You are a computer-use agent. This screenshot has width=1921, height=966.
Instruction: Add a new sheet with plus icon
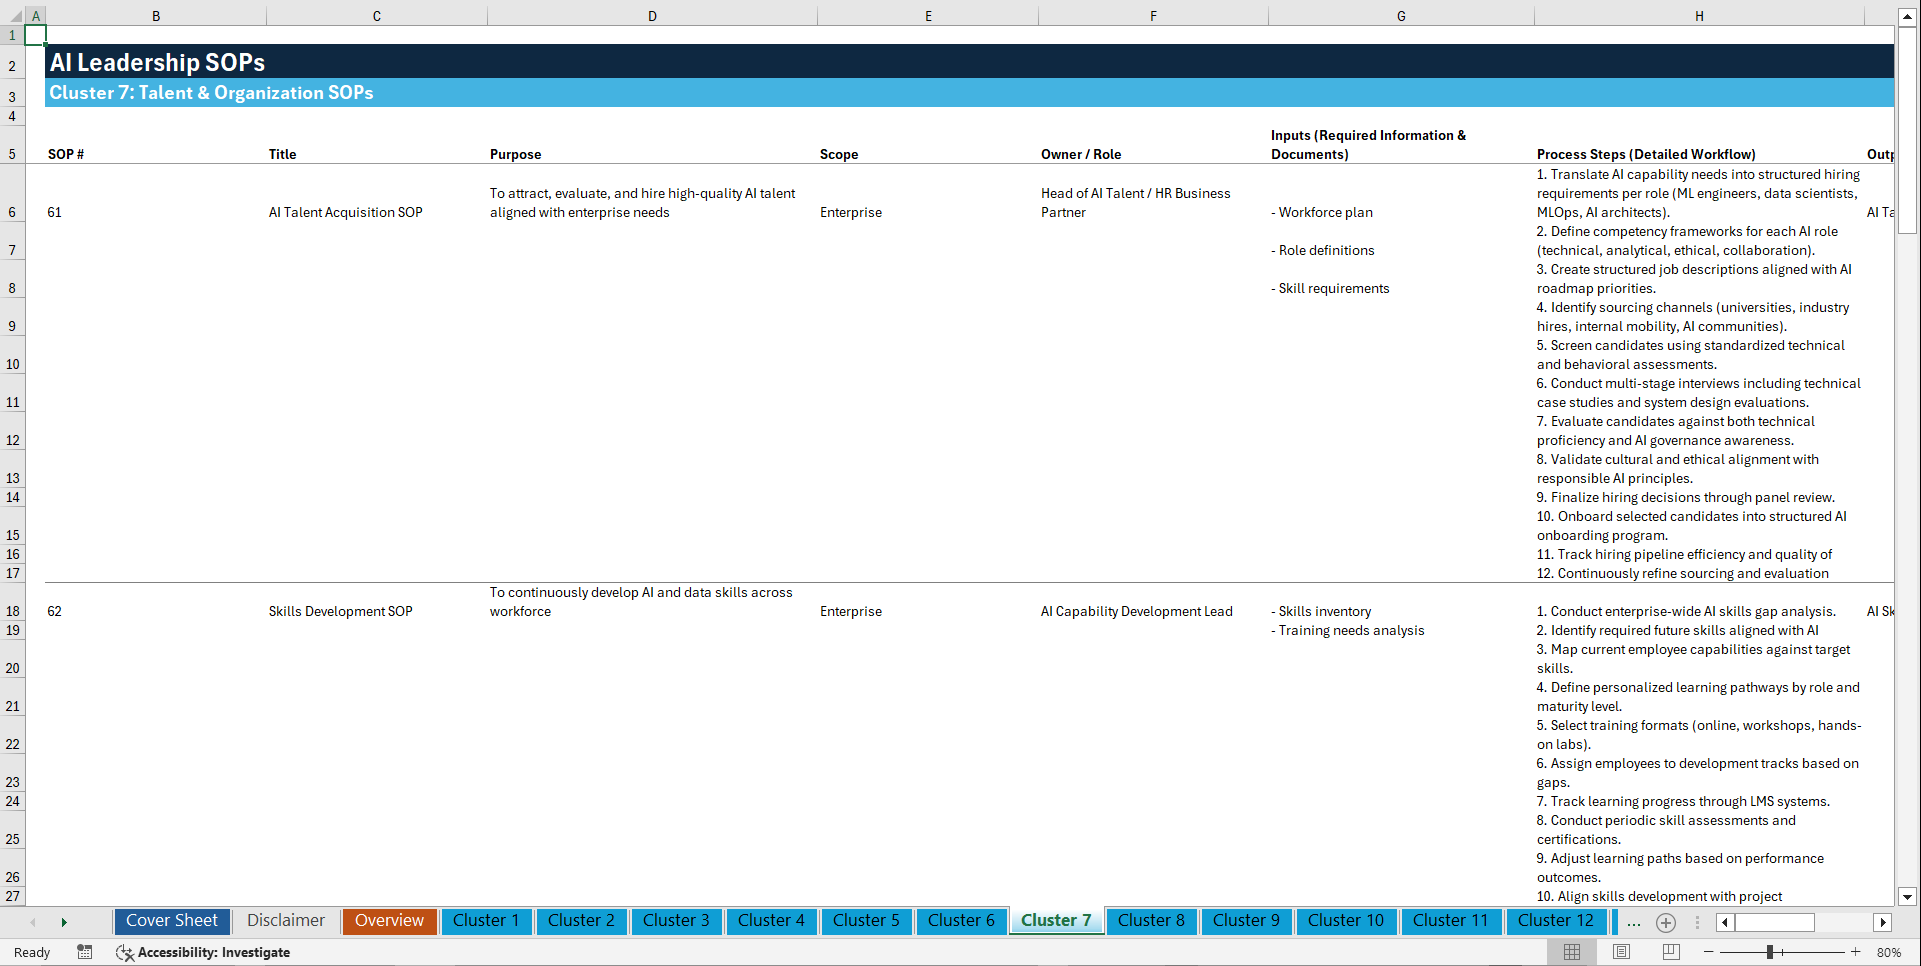1666,922
